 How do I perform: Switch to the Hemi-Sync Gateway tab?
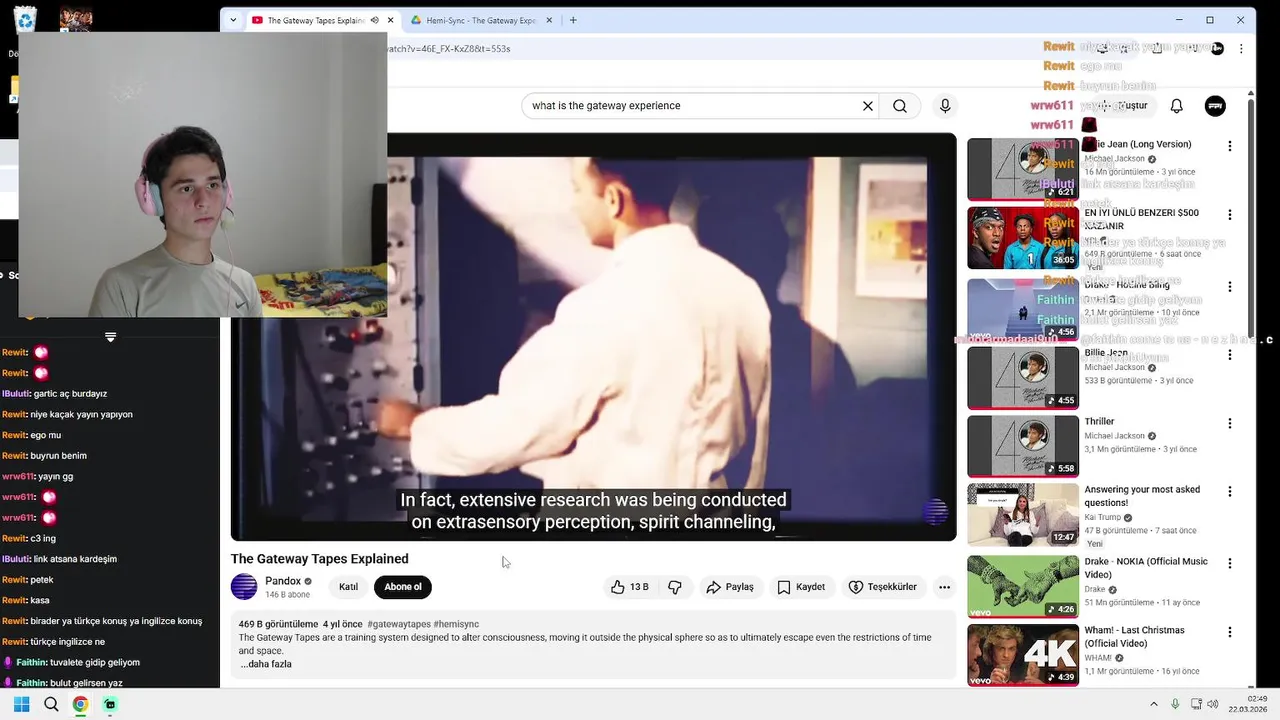(x=481, y=20)
